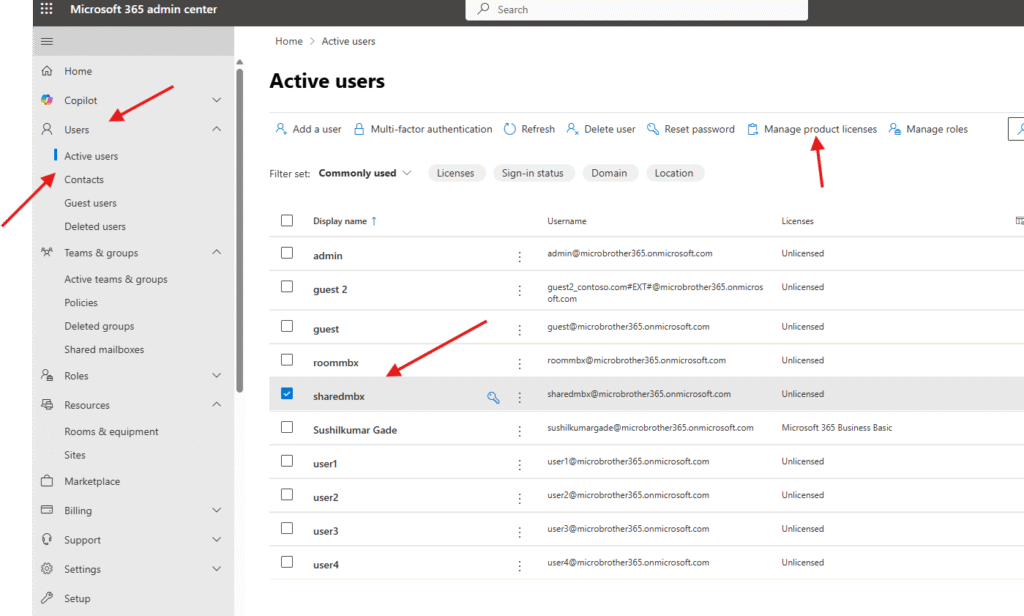Click the Marketplace bag icon in sidebar

(x=47, y=481)
